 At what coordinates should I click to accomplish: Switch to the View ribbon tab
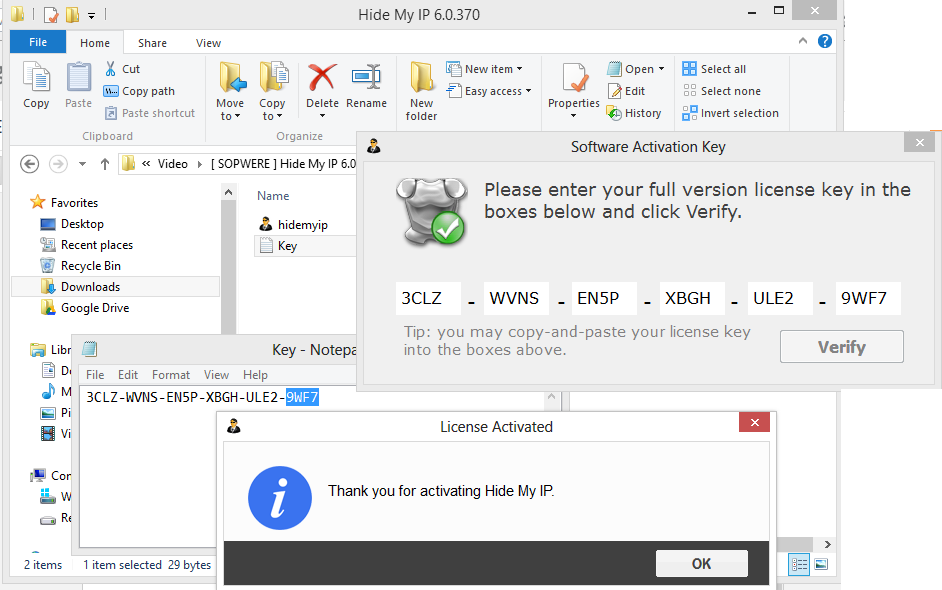tap(208, 43)
